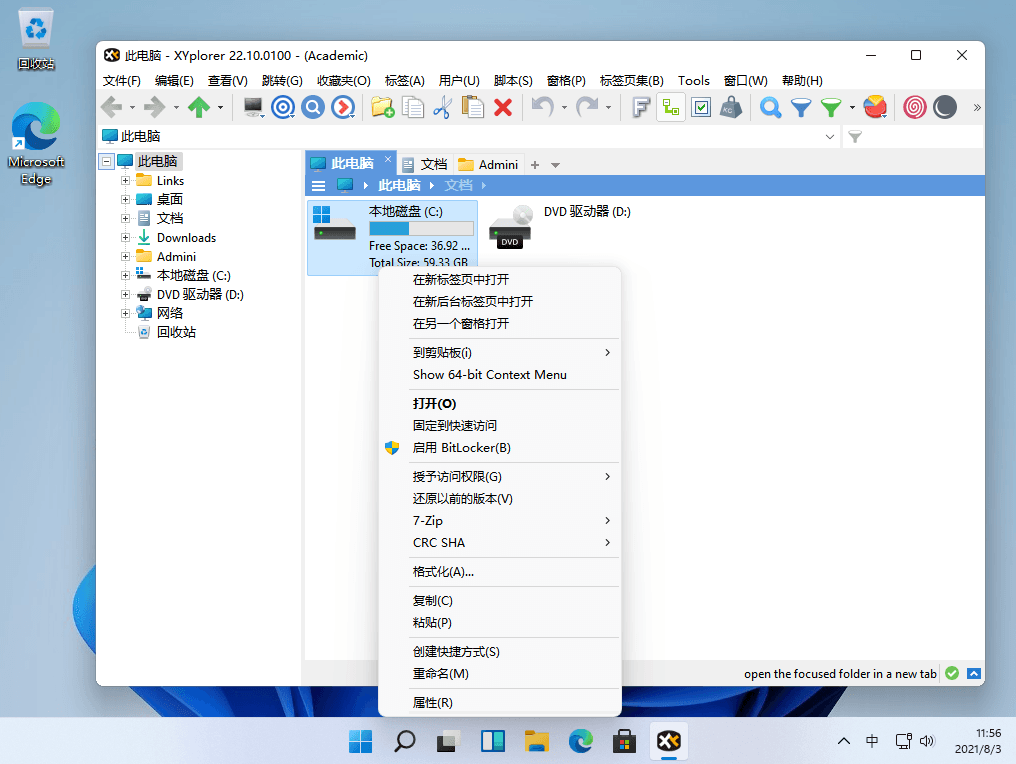Image resolution: width=1016 pixels, height=764 pixels.
Task: Click the KG weight toolbar icon
Action: 731,107
